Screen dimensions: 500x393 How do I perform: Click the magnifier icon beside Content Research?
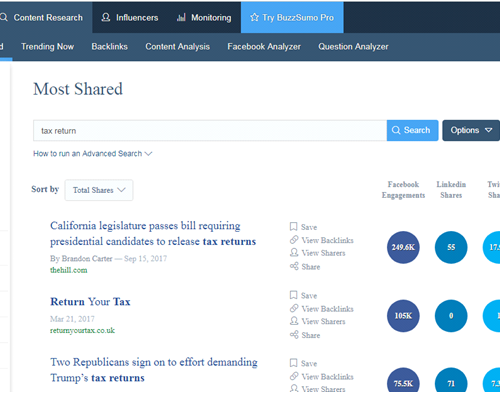tap(4, 17)
